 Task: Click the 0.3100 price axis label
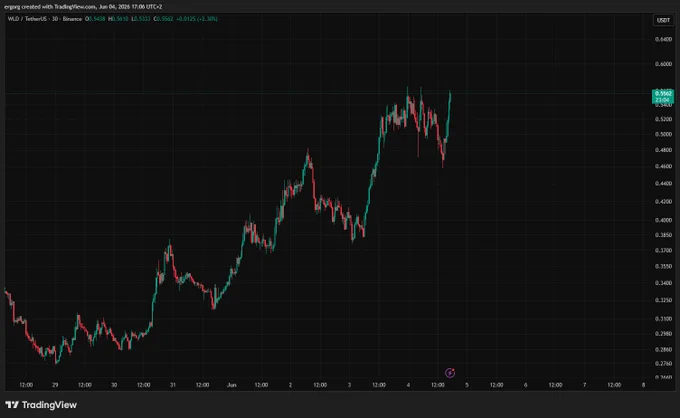(663, 319)
